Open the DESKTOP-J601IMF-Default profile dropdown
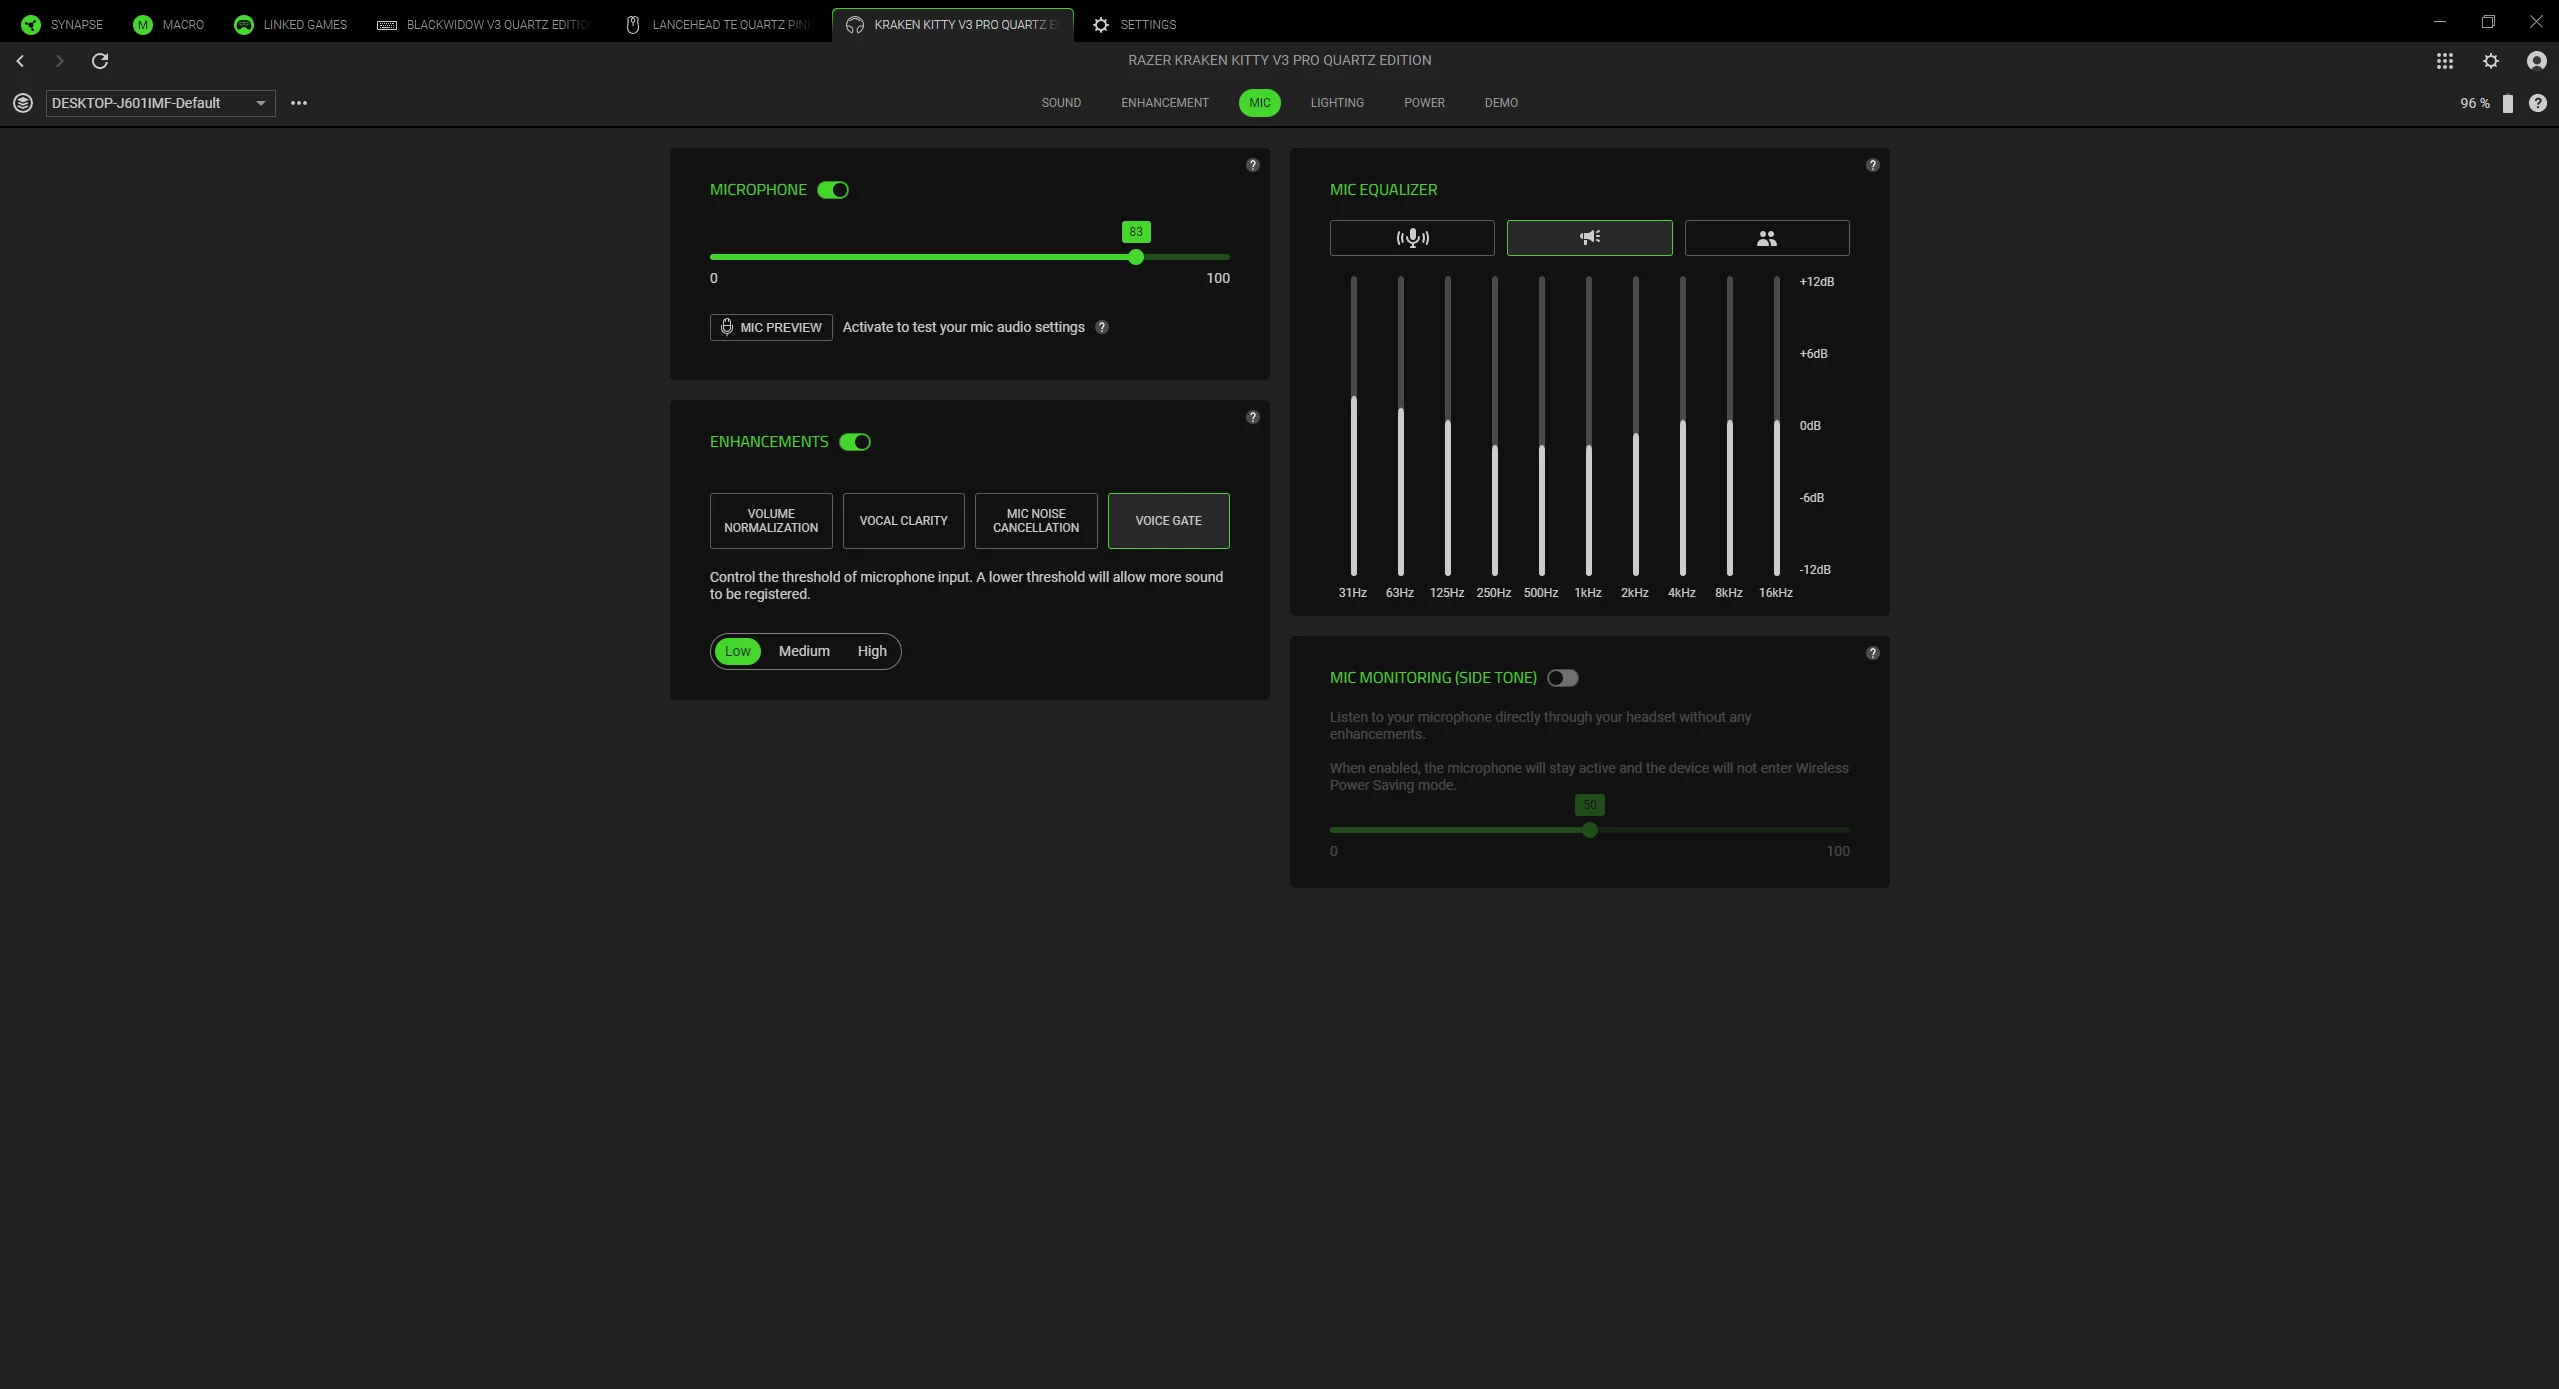This screenshot has height=1389, width=2559. click(160, 103)
